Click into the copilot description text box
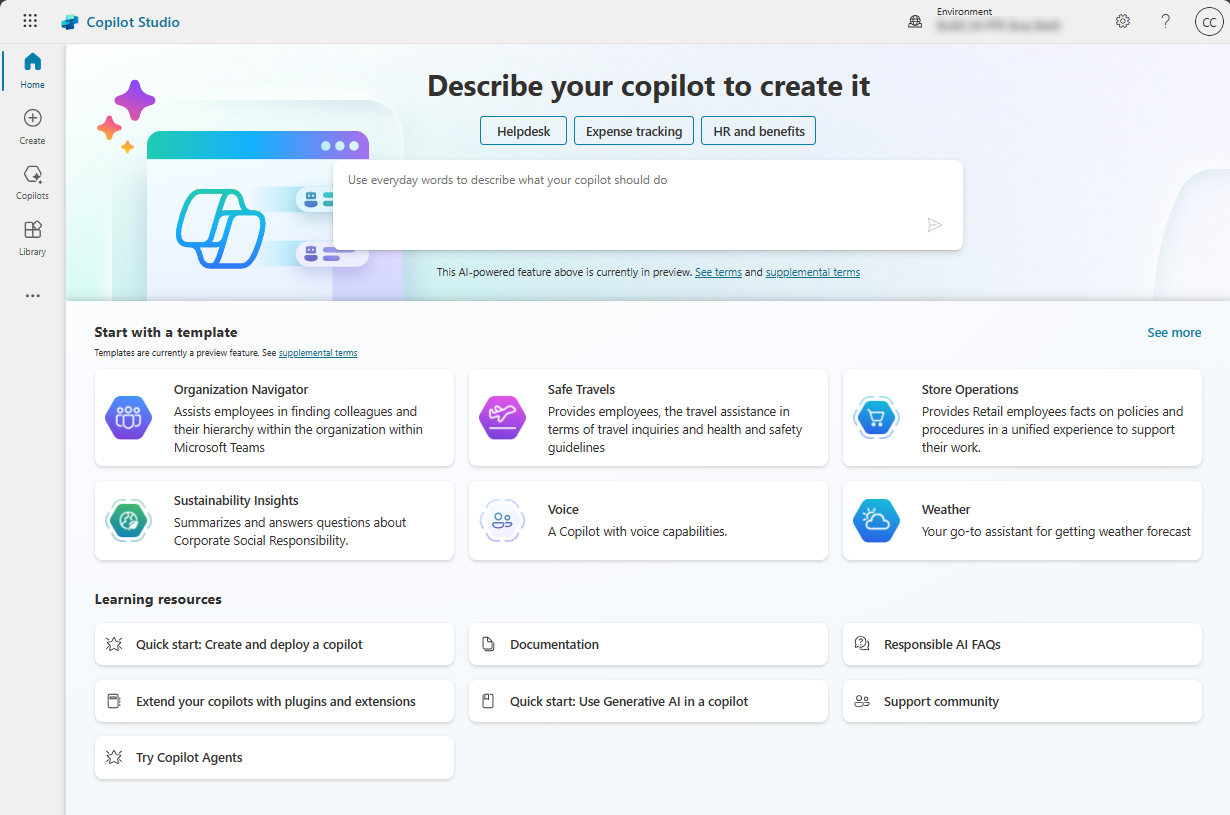The height and width of the screenshot is (815, 1230). [x=648, y=205]
